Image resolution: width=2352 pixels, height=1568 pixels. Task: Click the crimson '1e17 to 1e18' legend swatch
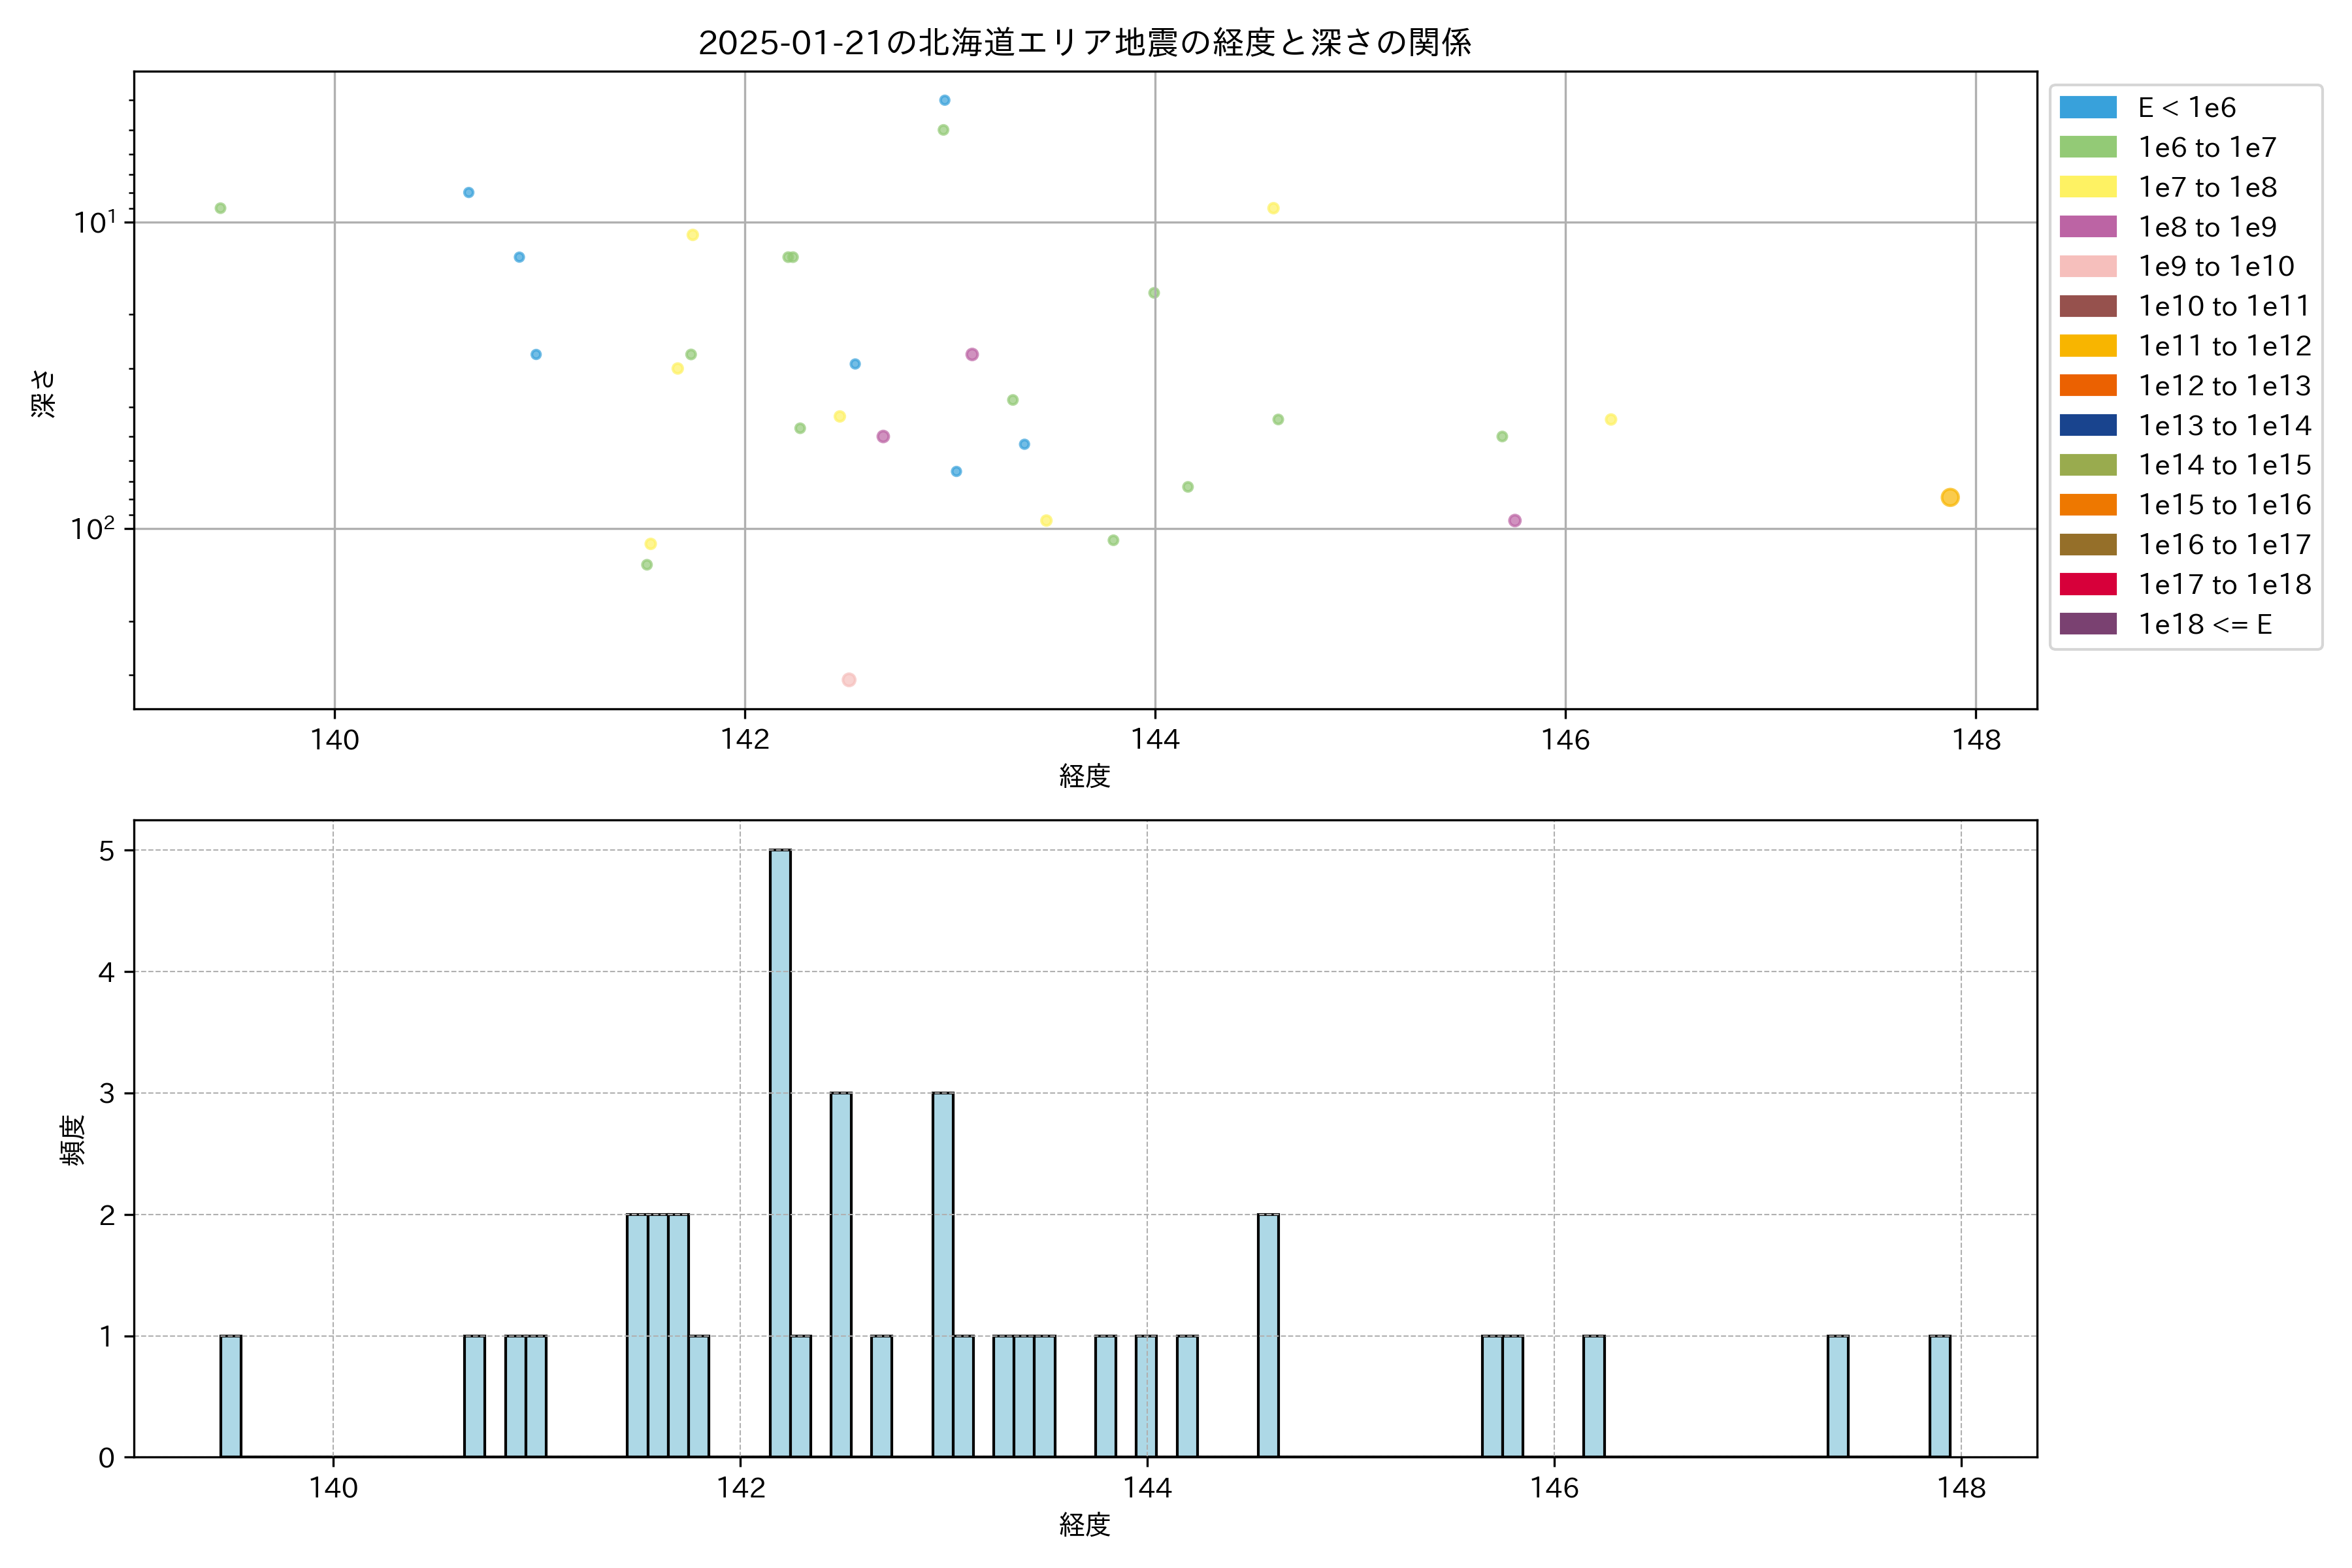point(2088,584)
